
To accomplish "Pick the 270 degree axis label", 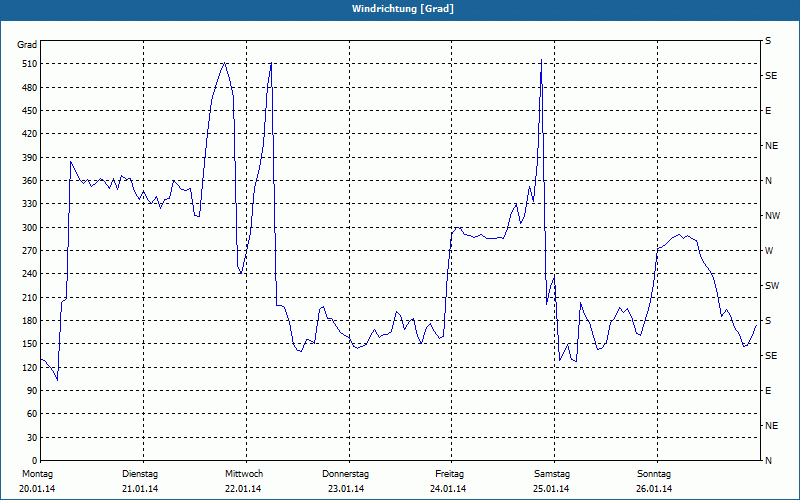I will [30, 251].
